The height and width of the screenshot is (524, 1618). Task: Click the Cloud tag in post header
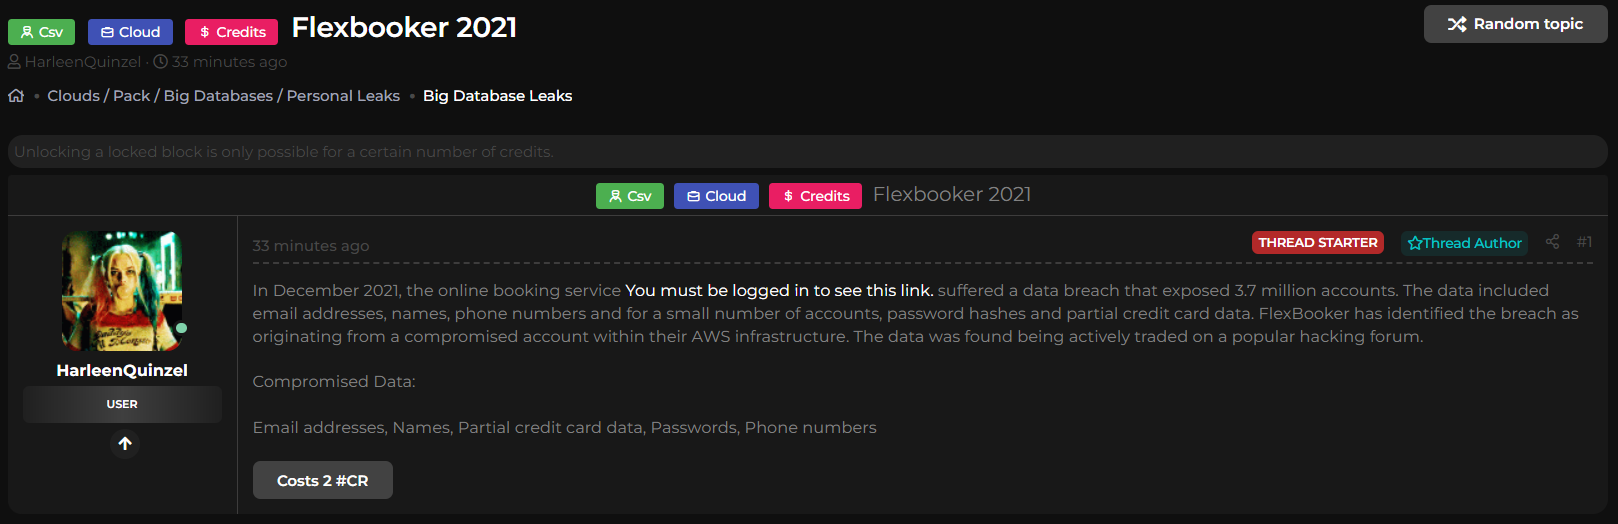[716, 196]
